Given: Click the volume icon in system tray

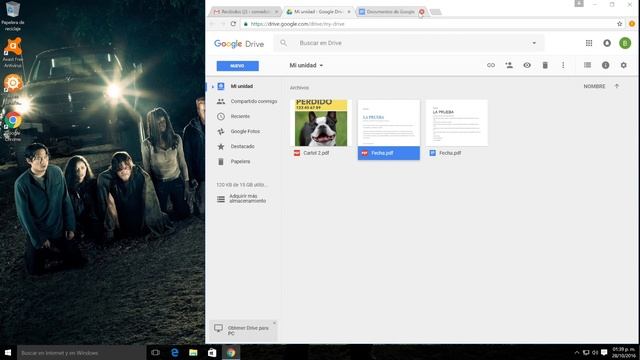Looking at the screenshot, I should [x=595, y=352].
